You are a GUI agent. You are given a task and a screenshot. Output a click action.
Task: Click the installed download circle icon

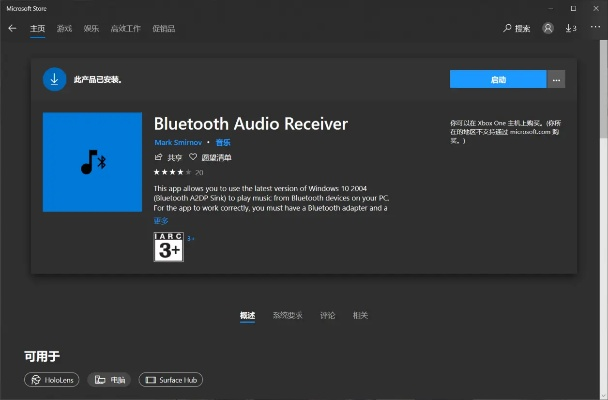tap(55, 78)
